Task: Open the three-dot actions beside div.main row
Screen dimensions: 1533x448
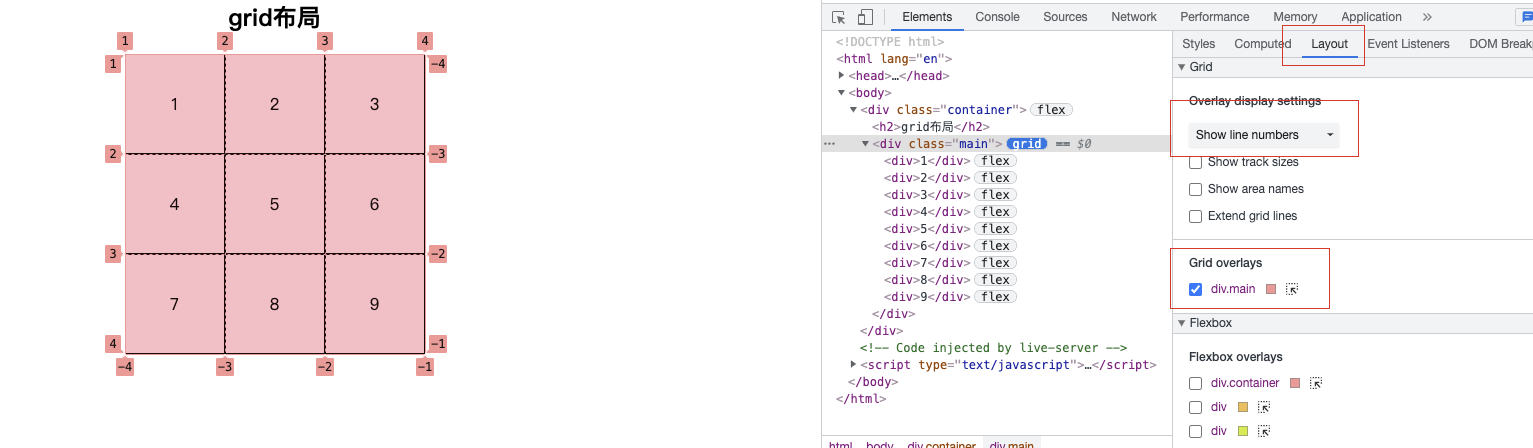Action: click(829, 144)
